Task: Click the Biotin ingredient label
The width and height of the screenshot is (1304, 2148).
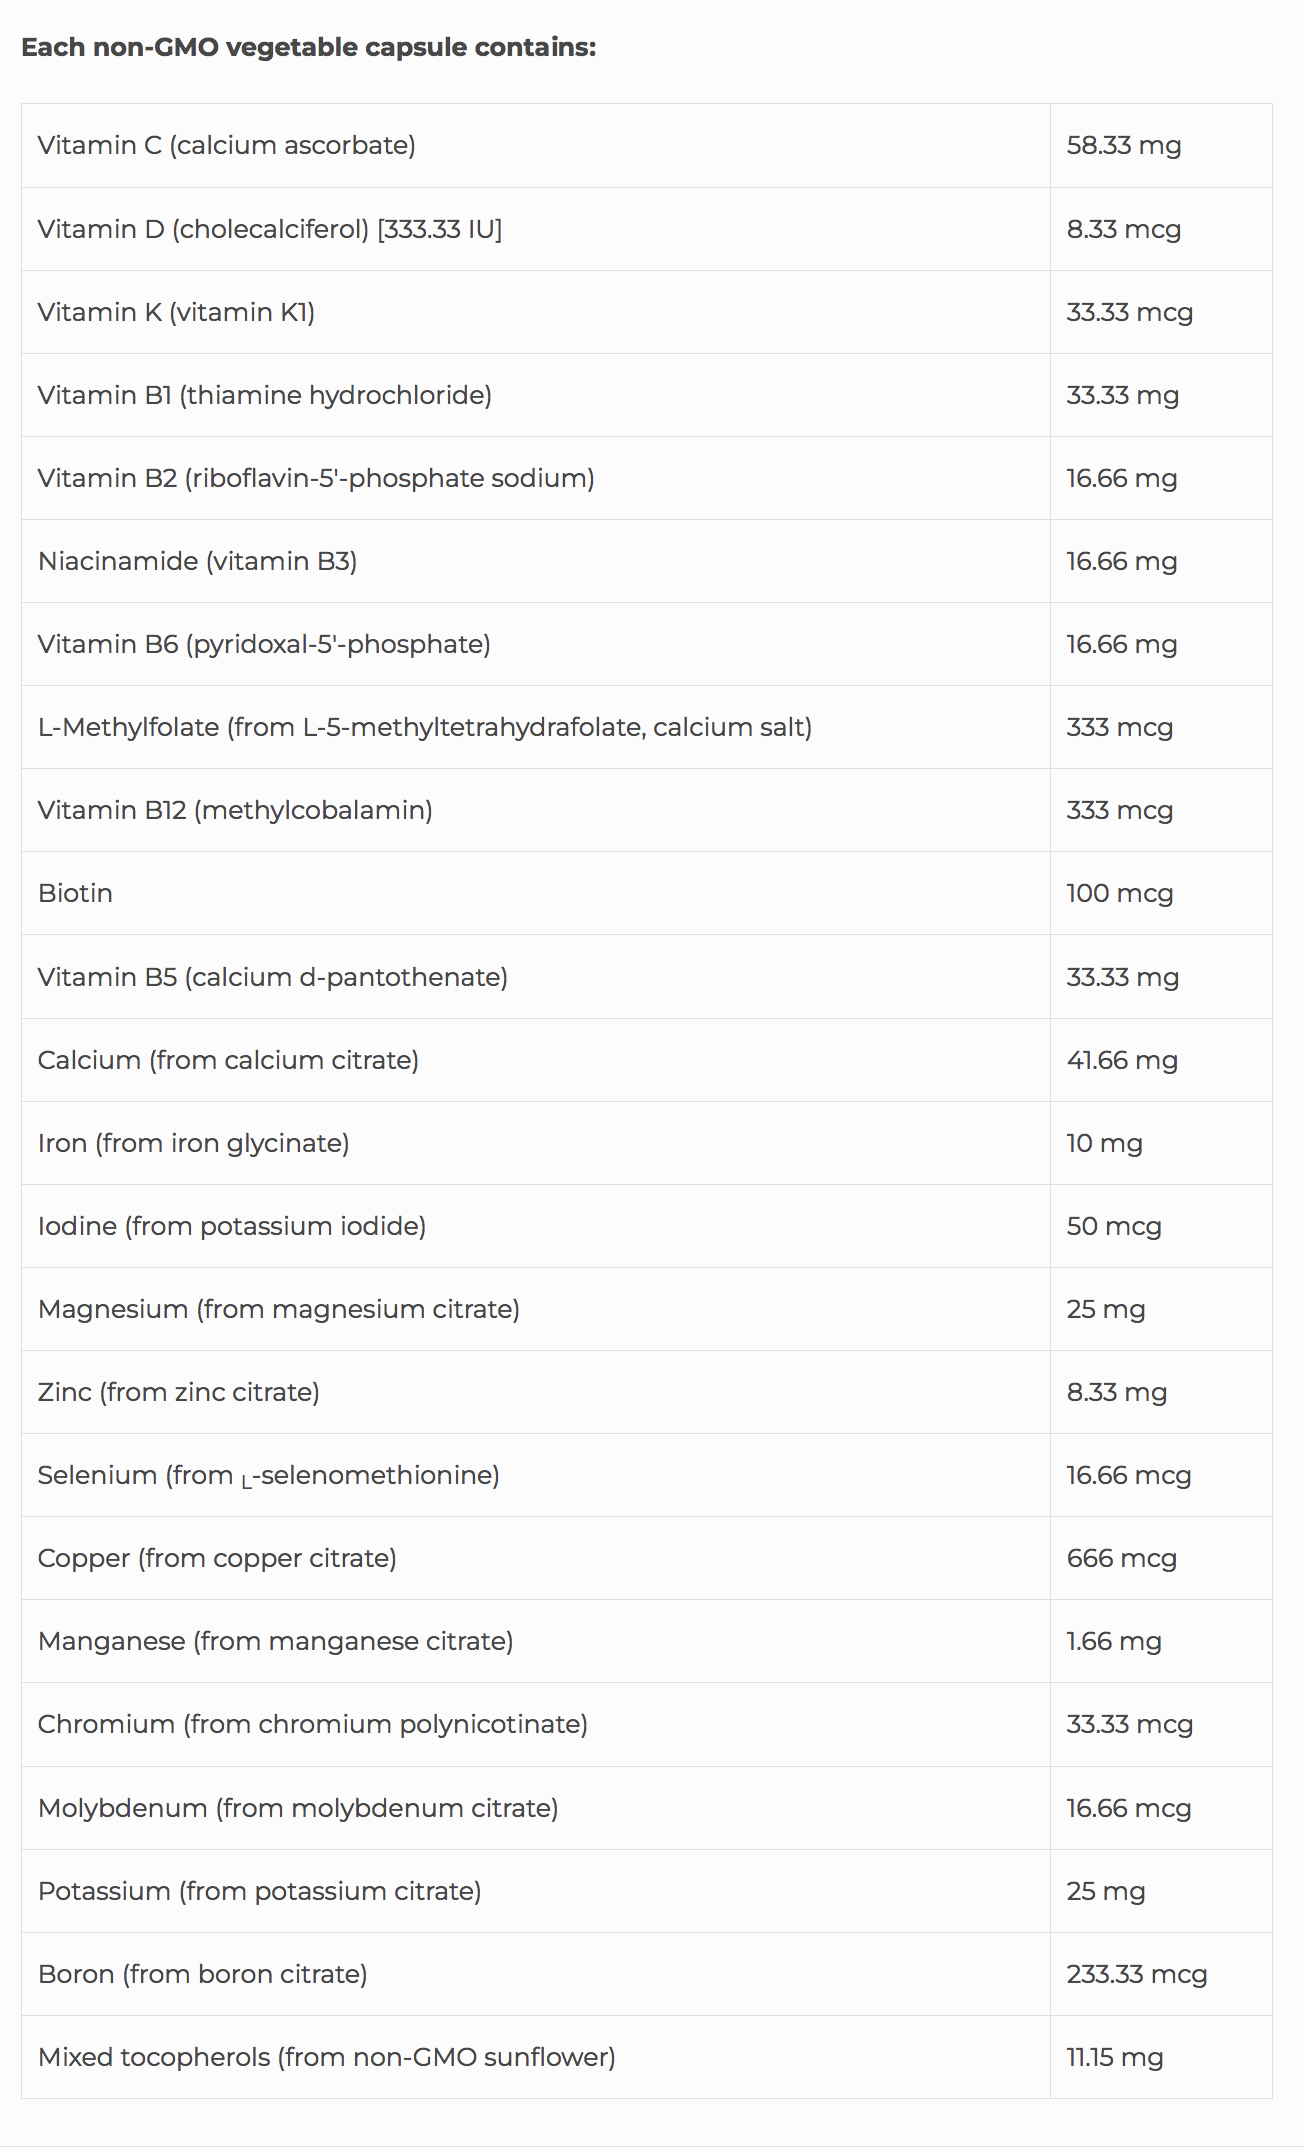Action: tap(75, 893)
